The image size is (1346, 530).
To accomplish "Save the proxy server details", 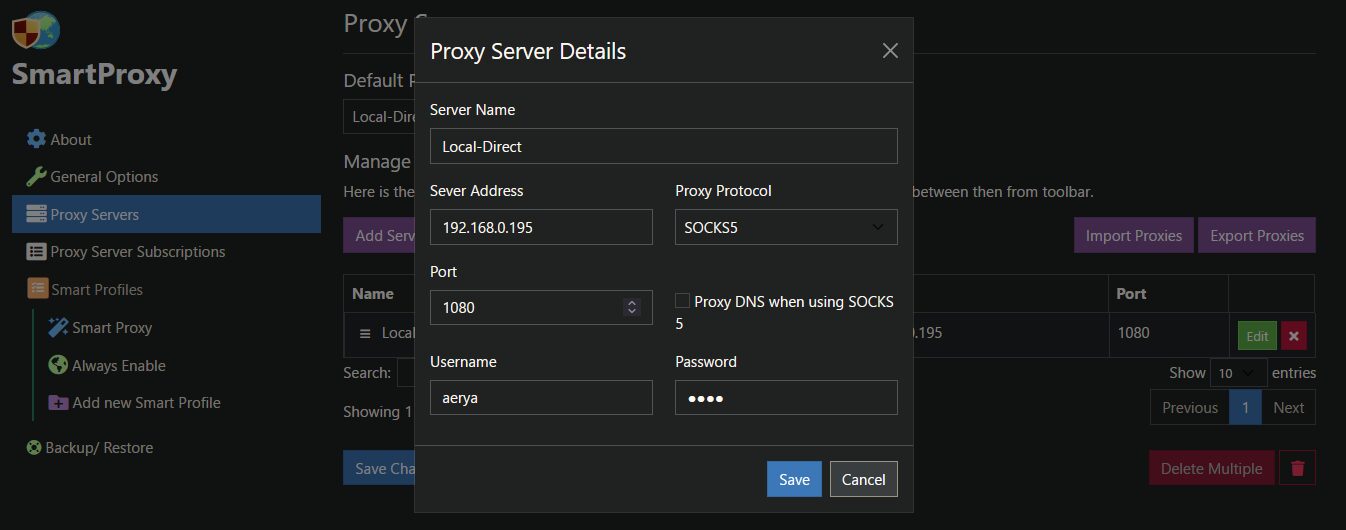I will coord(794,479).
